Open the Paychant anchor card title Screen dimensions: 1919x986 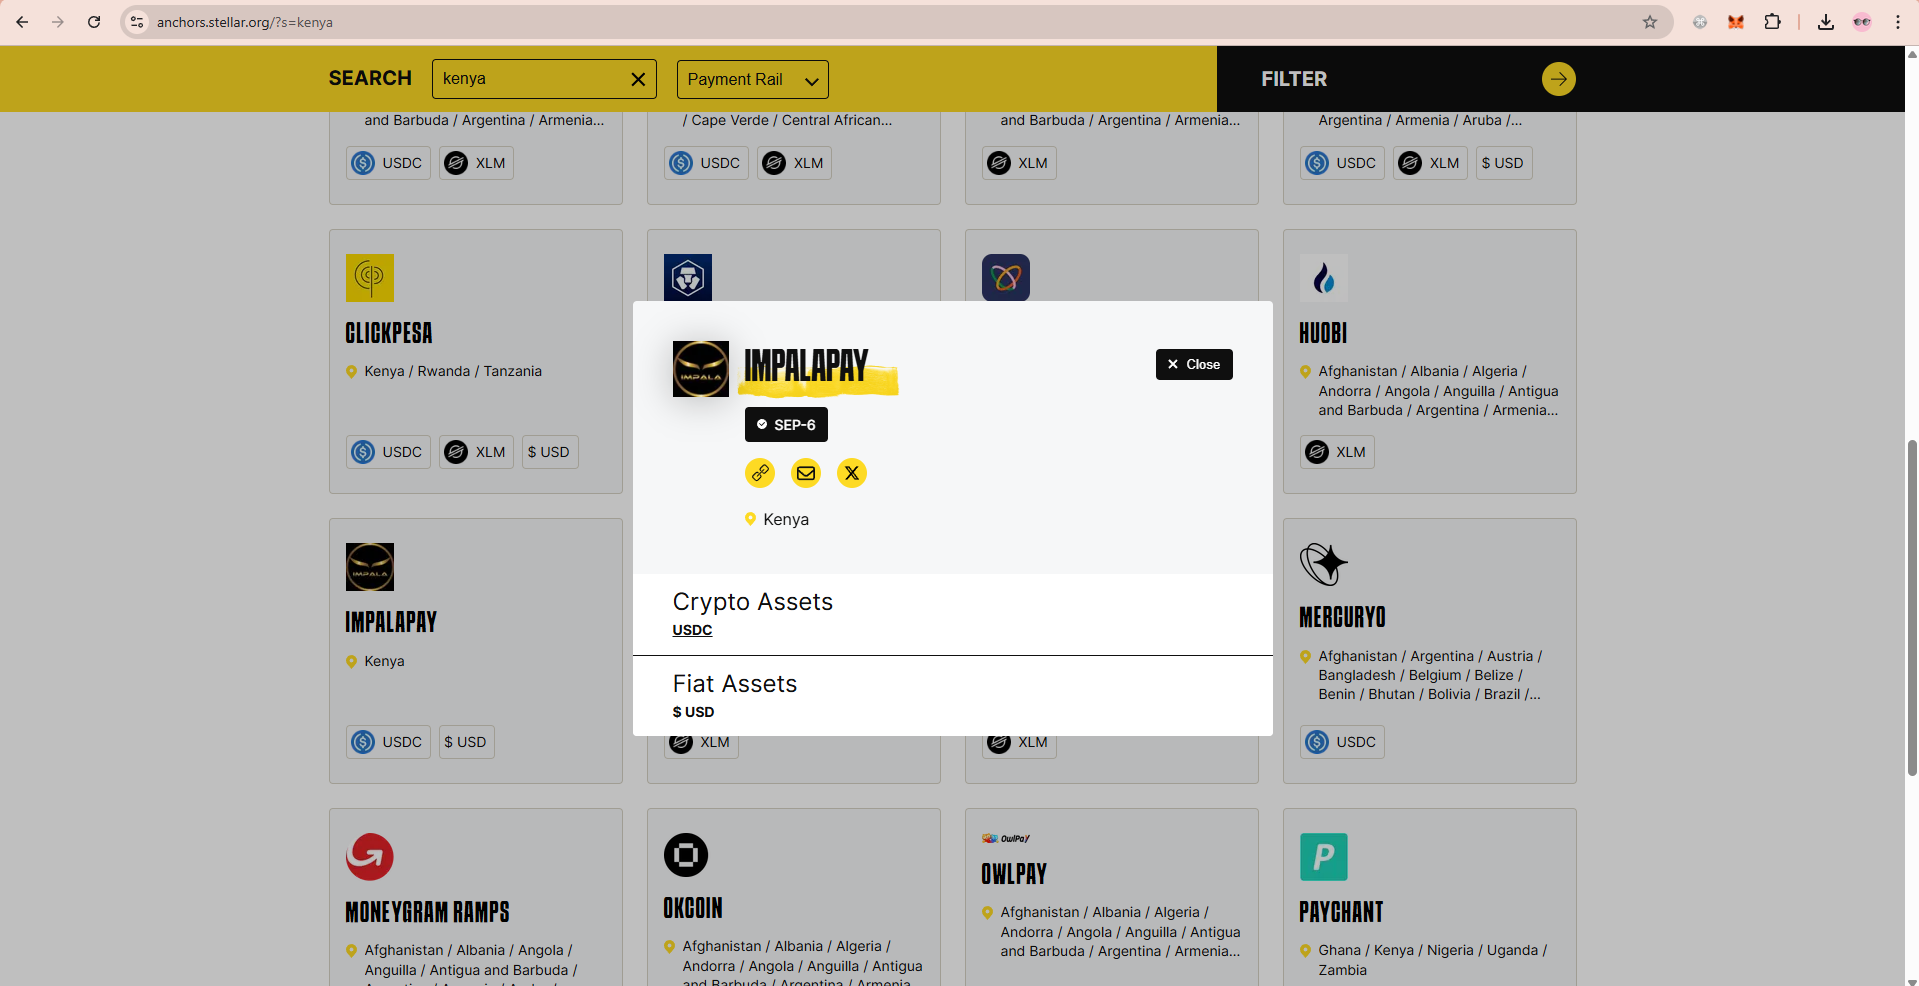coord(1341,912)
